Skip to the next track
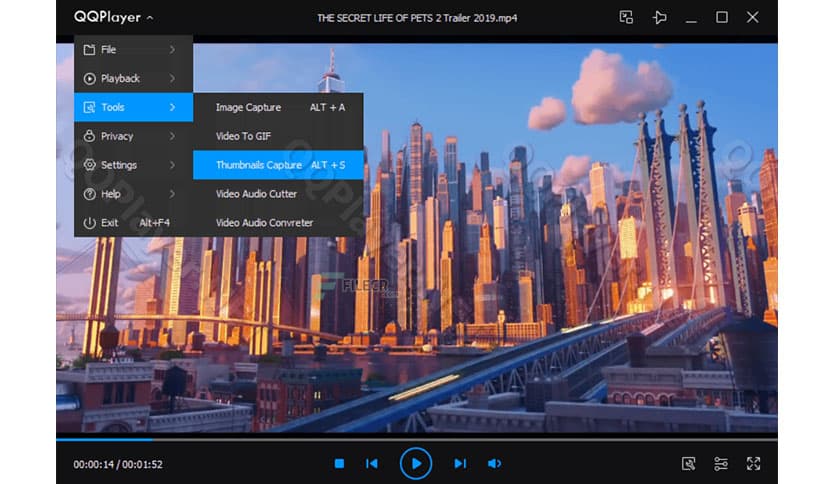The image size is (836, 484). coord(460,464)
